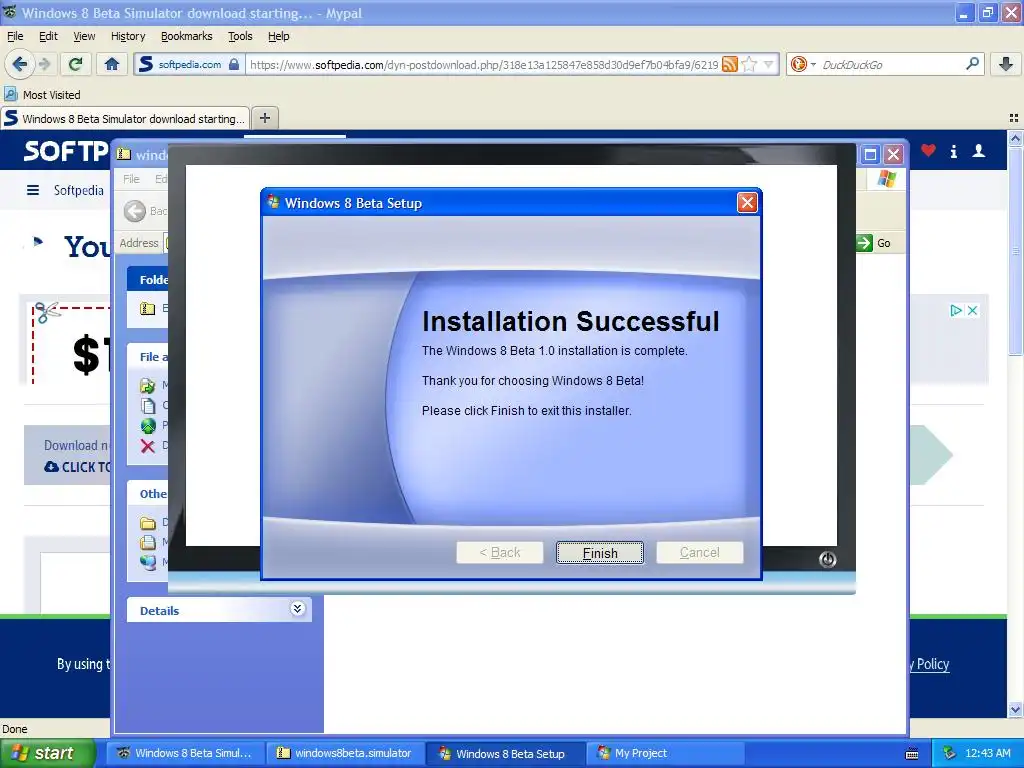Click the folder icon under Other places
Image resolution: width=1024 pixels, height=768 pixels.
tap(148, 522)
